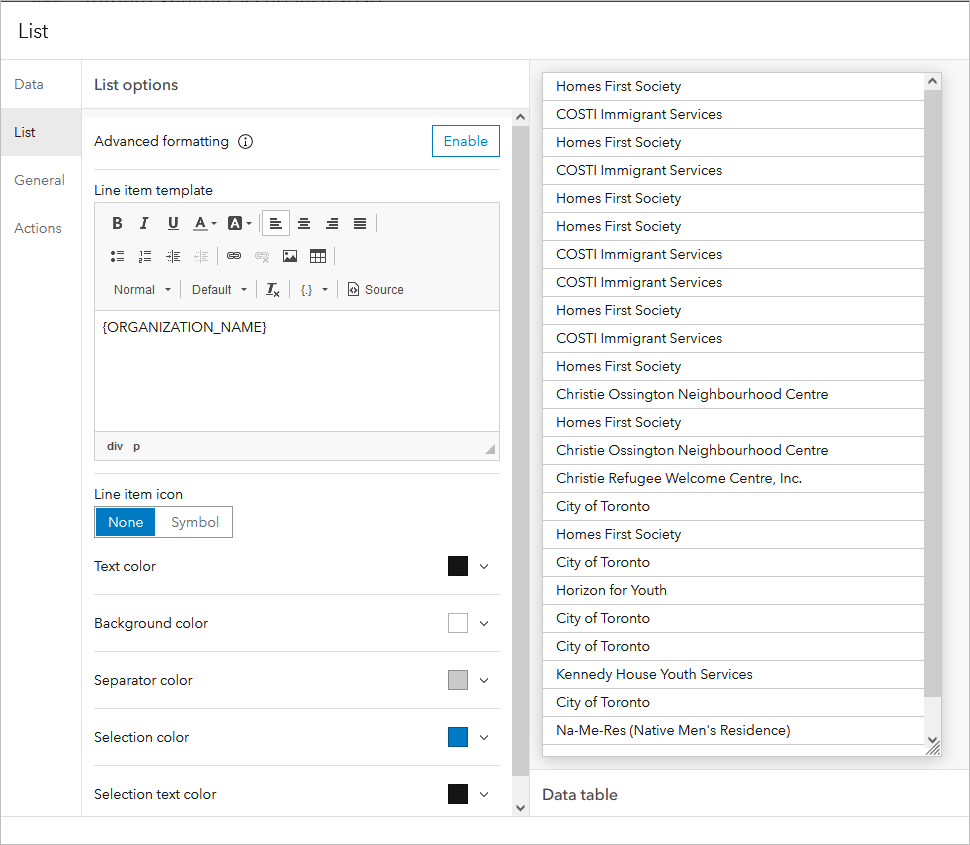
Task: Click the white Background color swatch
Action: [458, 623]
